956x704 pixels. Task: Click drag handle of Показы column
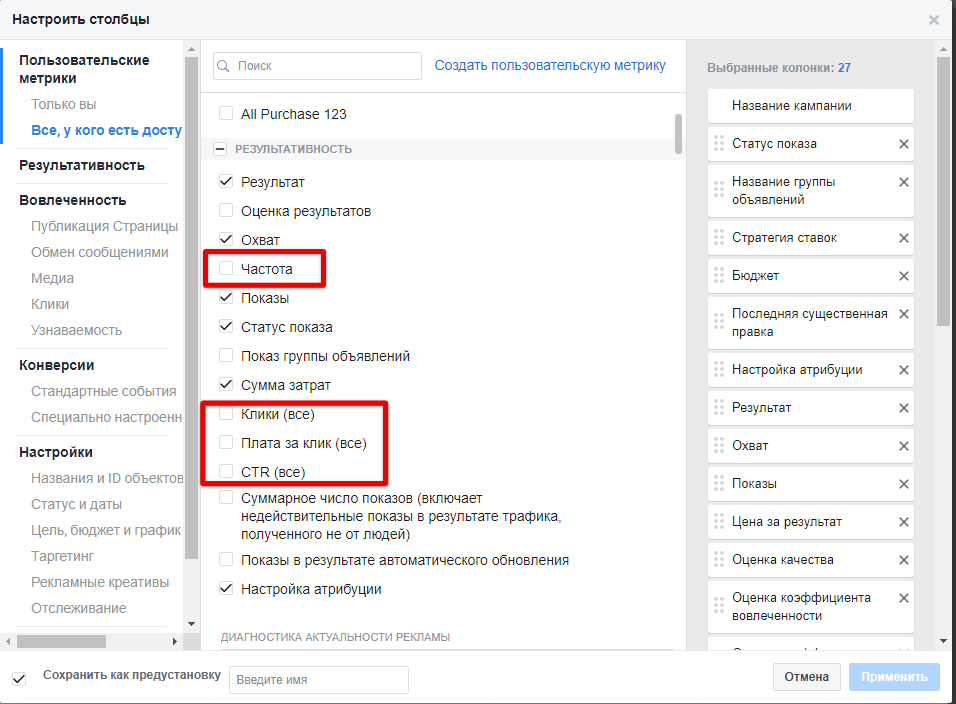tap(718, 484)
